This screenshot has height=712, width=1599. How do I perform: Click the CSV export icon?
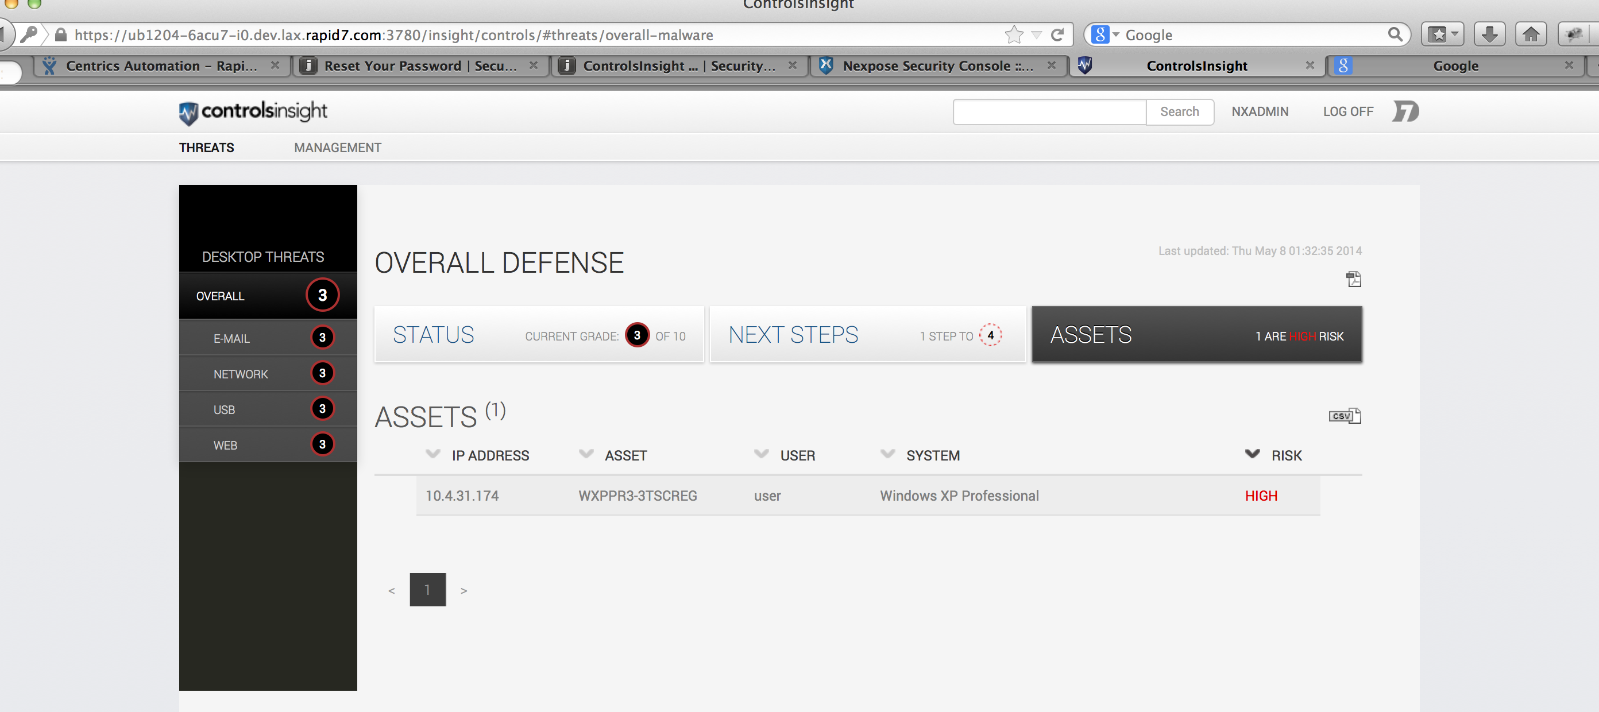click(1344, 416)
